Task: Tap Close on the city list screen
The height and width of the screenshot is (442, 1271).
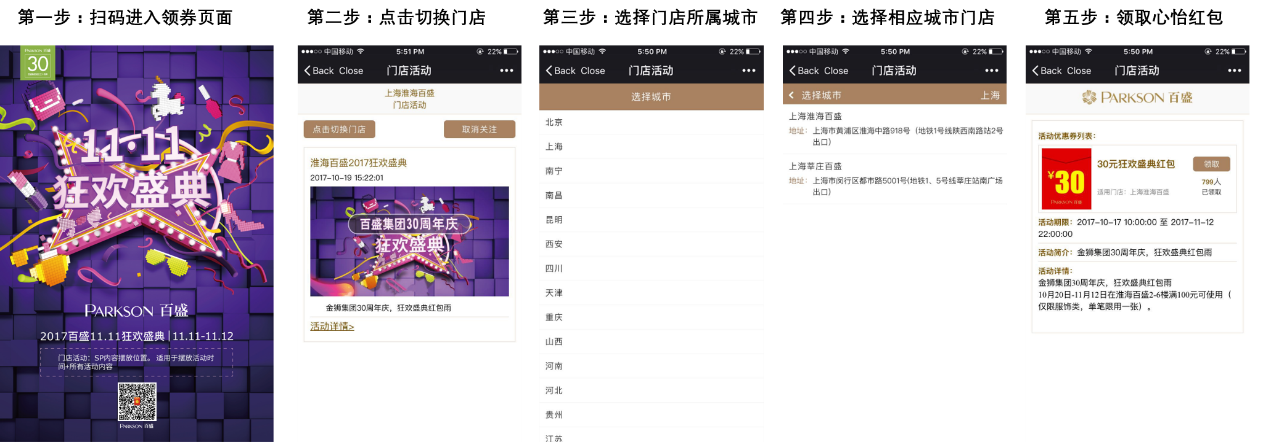Action: click(x=593, y=71)
